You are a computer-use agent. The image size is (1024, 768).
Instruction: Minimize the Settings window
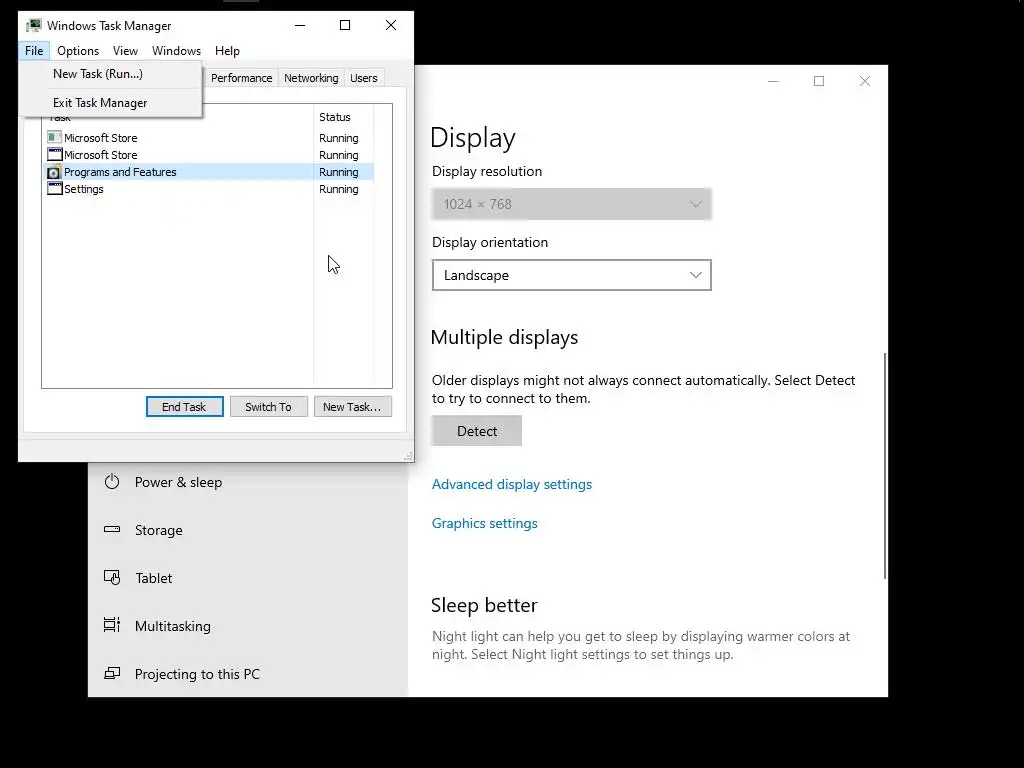coord(773,81)
